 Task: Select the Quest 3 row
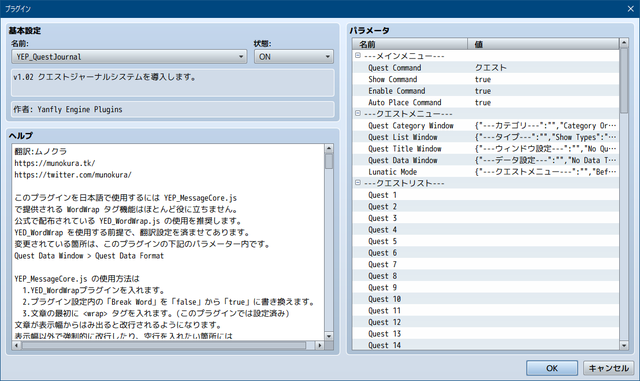(486, 218)
